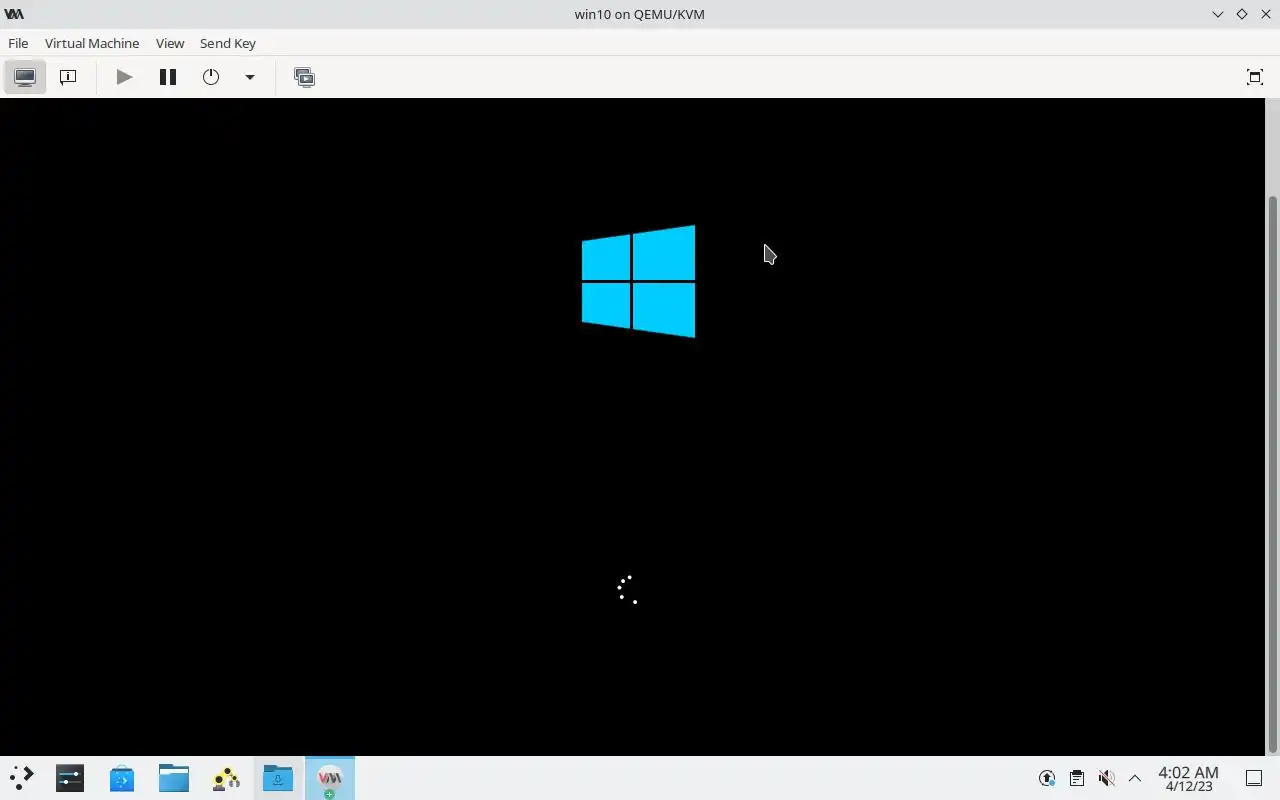The width and height of the screenshot is (1280, 800).
Task: Open the application launcher in the taskbar
Action: pos(21,778)
